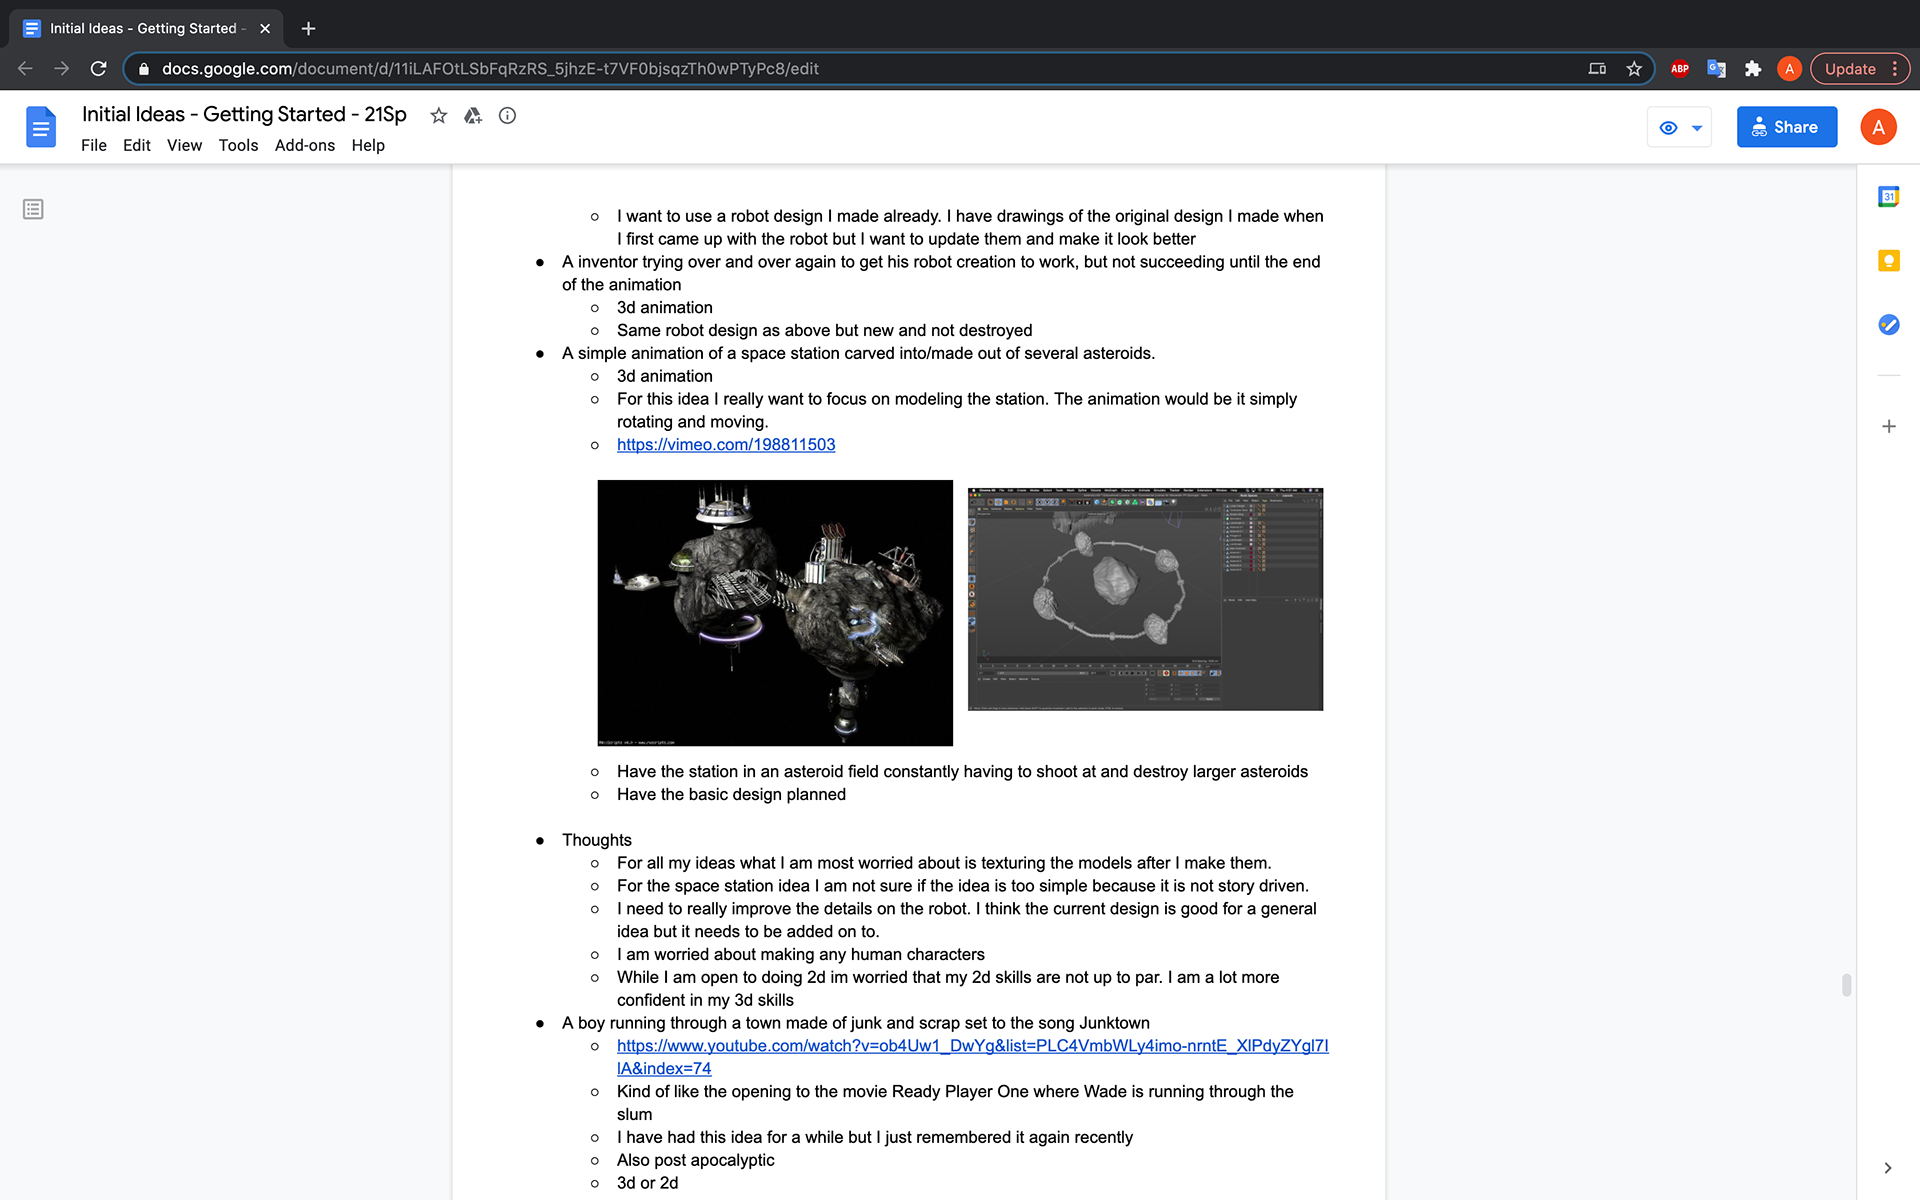
Task: Open a new browser tab
Action: [x=308, y=28]
